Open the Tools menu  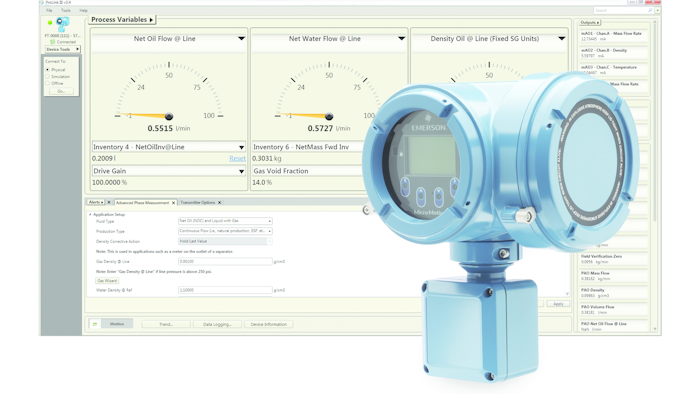pos(66,10)
